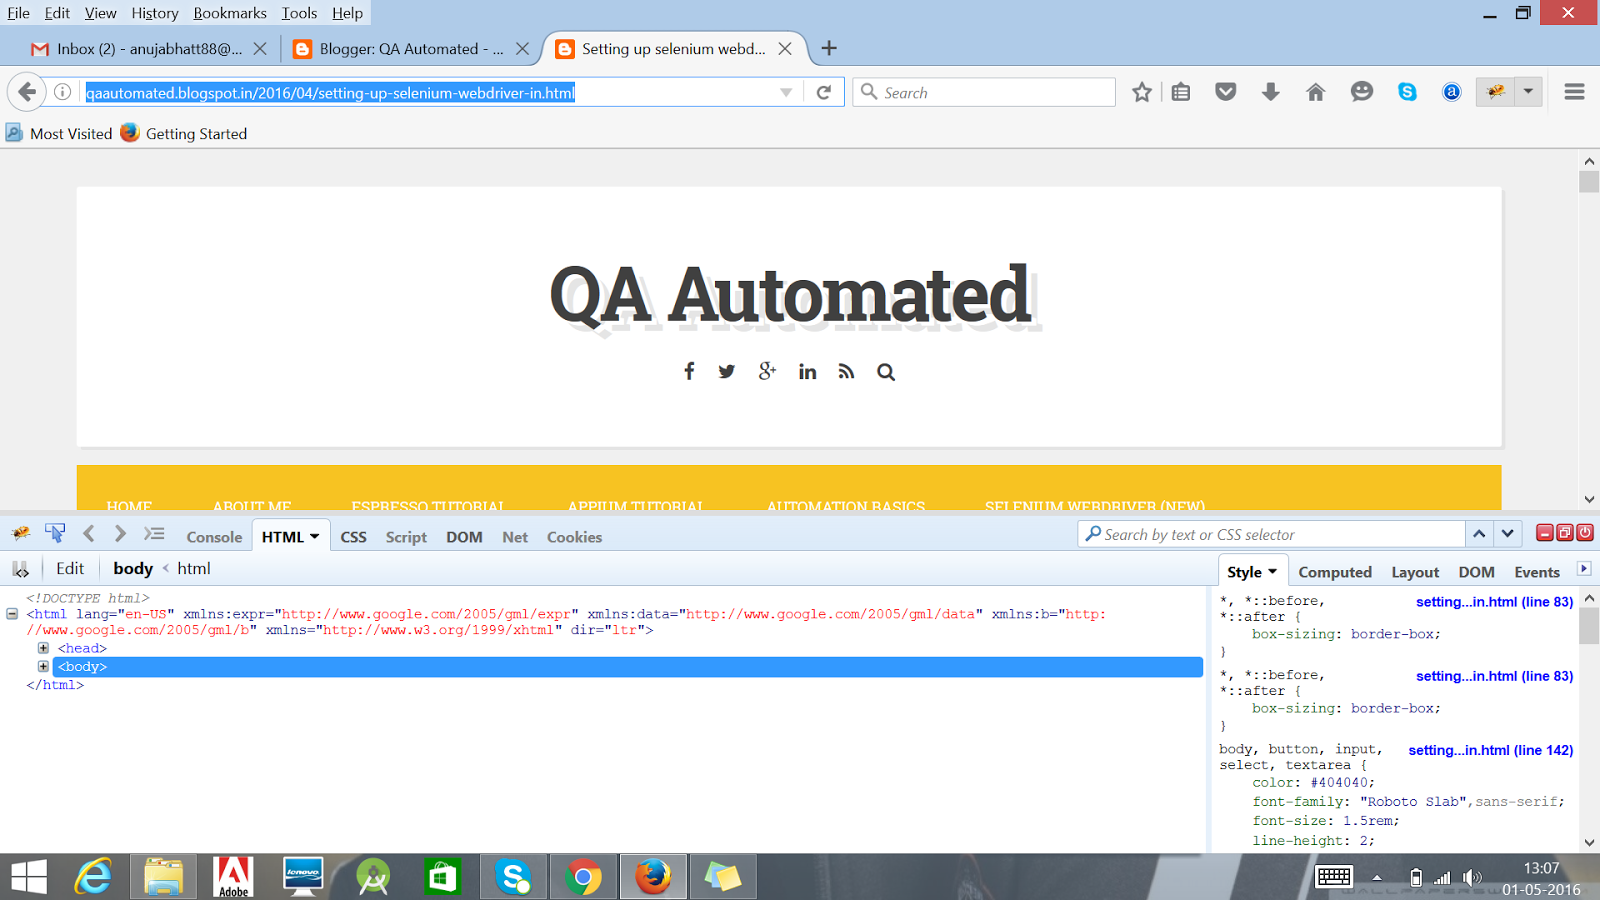Open the blog search magnifier icon
1600x900 pixels.
click(886, 372)
